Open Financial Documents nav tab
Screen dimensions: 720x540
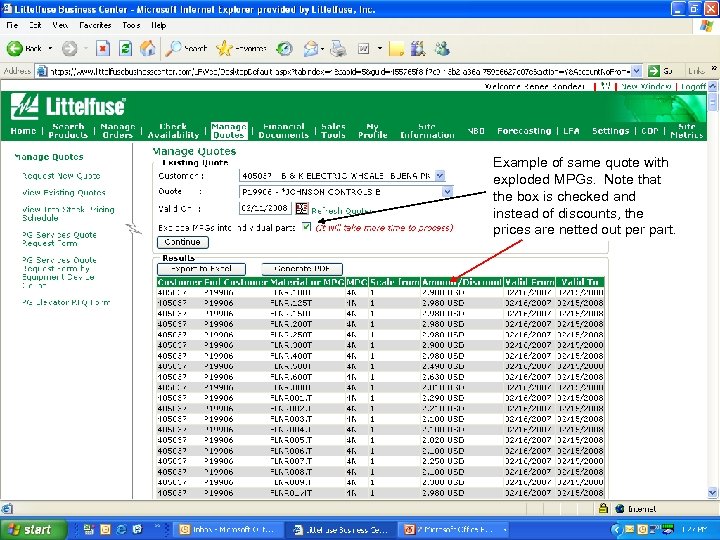pos(283,130)
